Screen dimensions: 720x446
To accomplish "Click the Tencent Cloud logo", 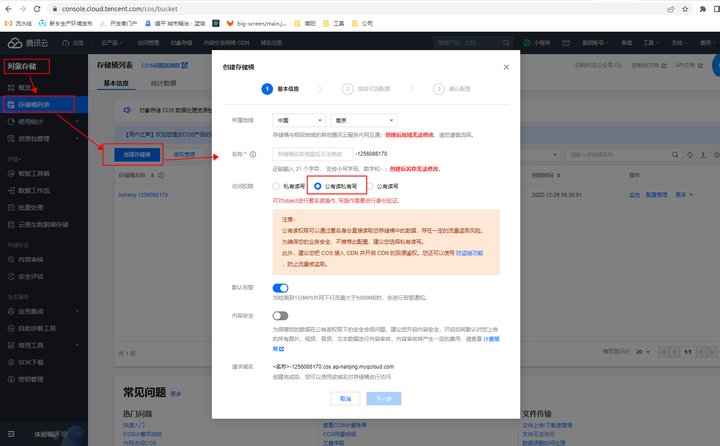I will (x=28, y=43).
